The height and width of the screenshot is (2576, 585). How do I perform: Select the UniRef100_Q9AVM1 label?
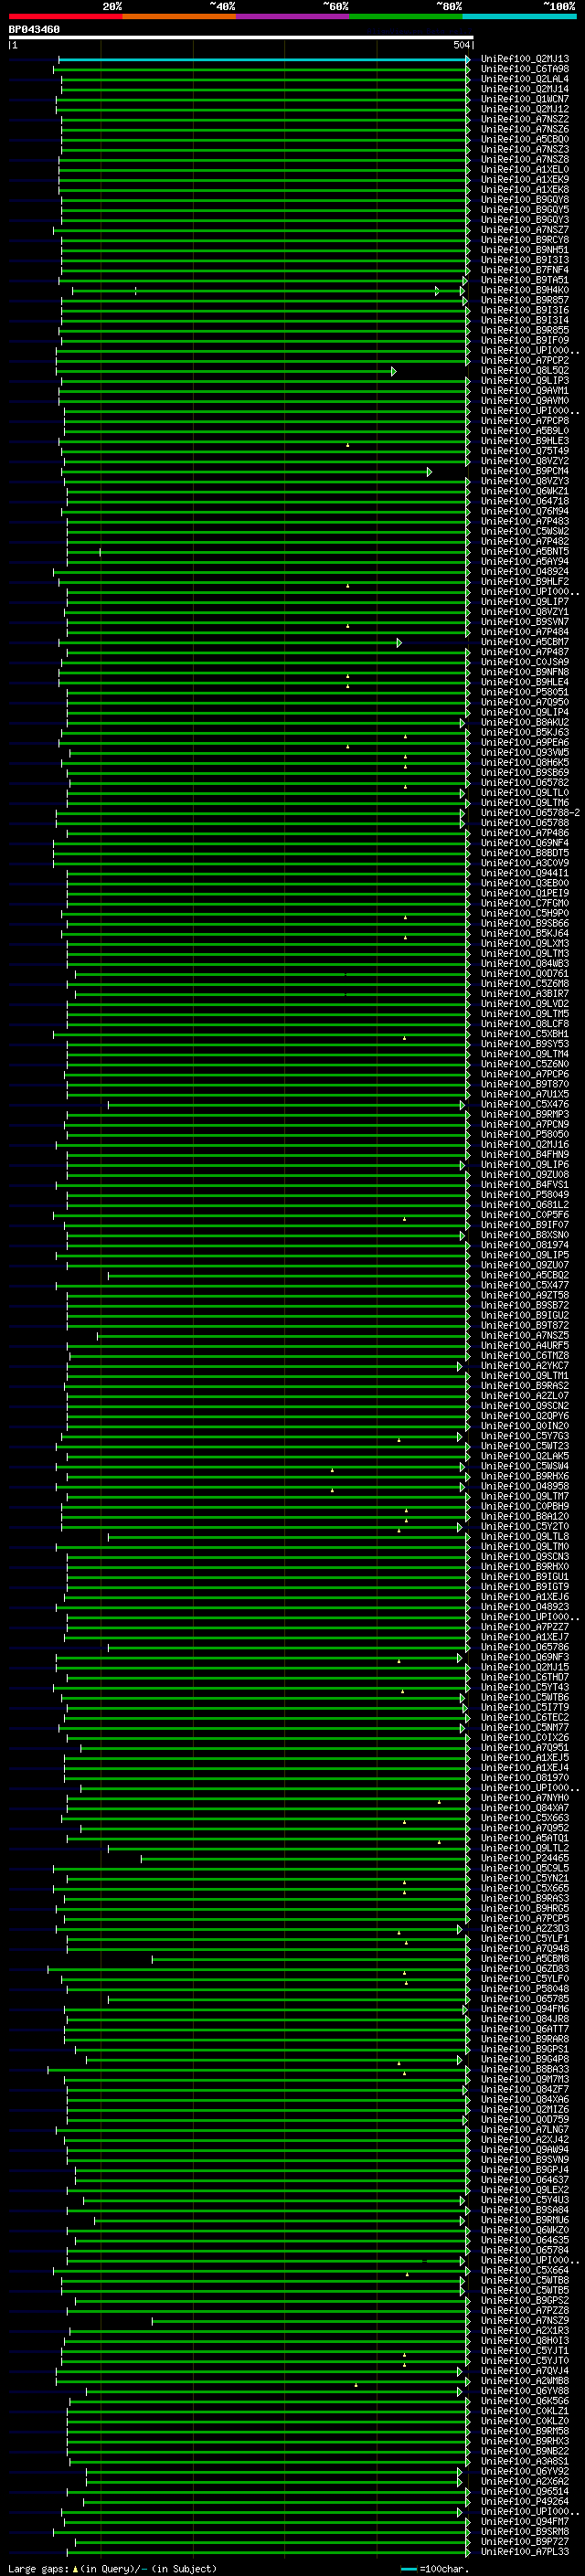525,391
